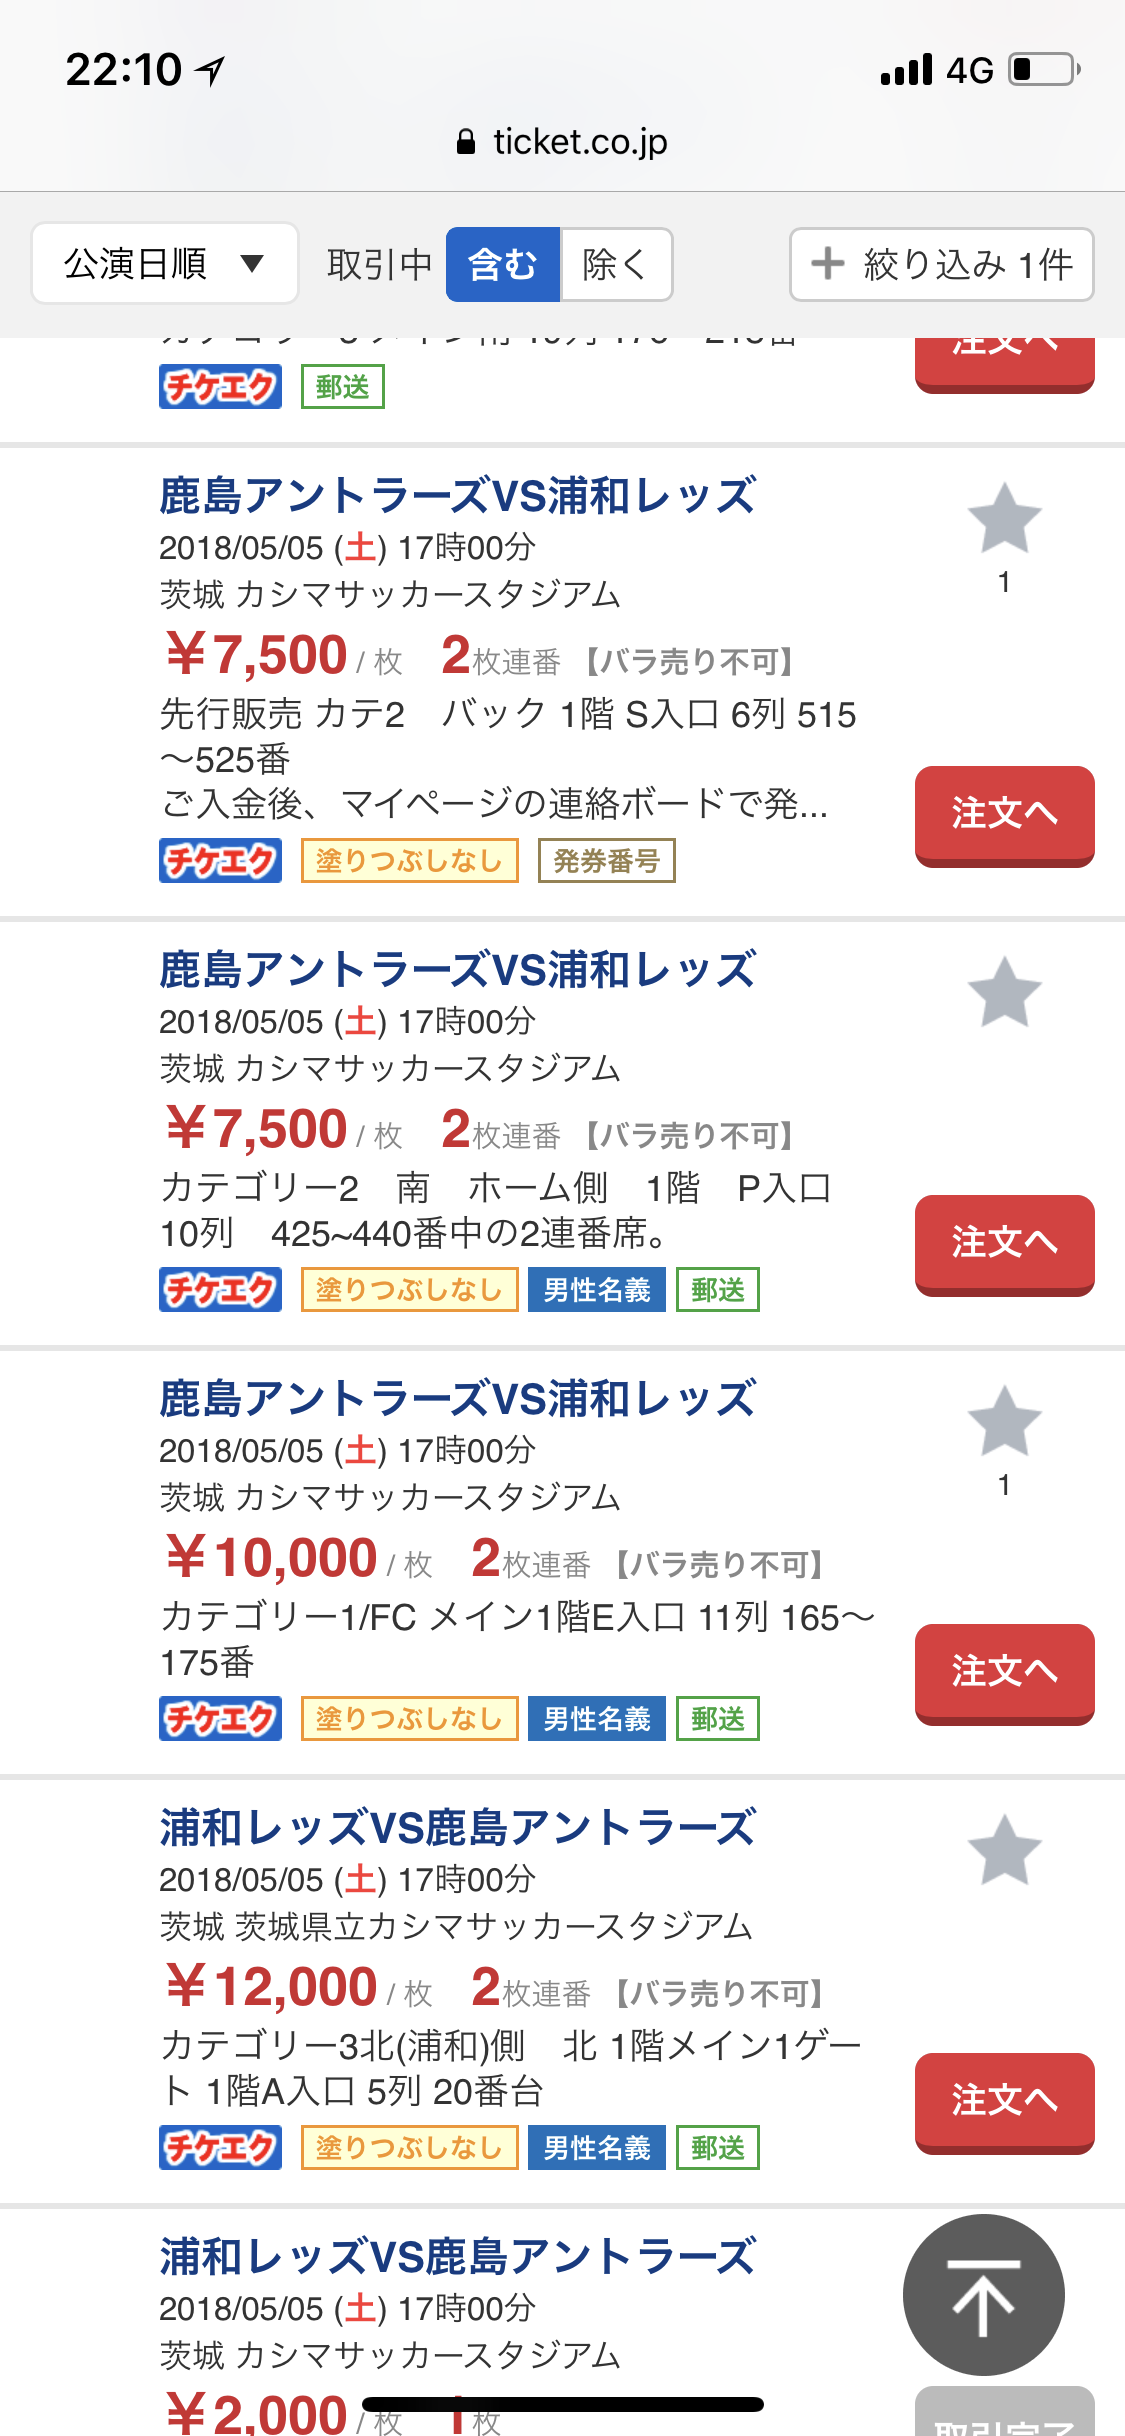Tap the 男性名義 tag on ¥10,000 listing
Viewport: 1125px width, 2436px height.
click(596, 1719)
